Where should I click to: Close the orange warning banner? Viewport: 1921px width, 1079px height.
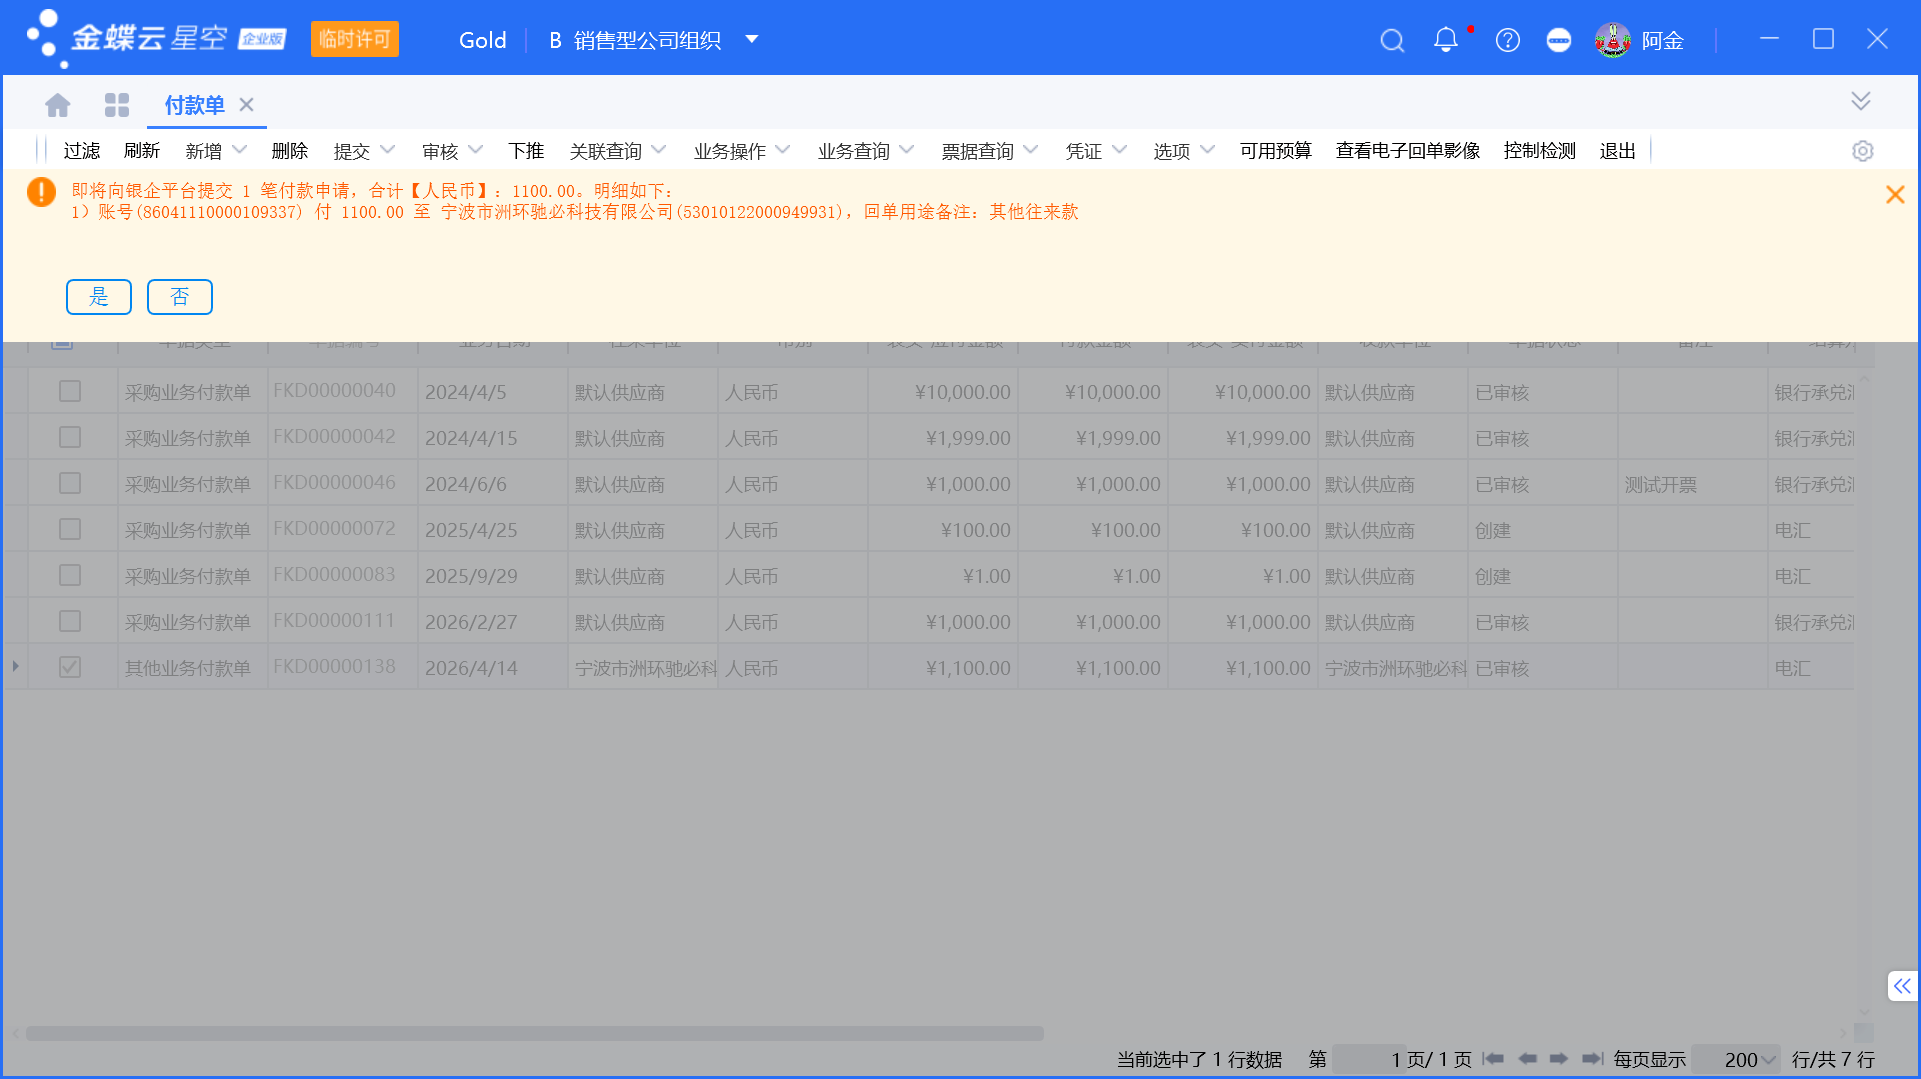pos(1895,195)
